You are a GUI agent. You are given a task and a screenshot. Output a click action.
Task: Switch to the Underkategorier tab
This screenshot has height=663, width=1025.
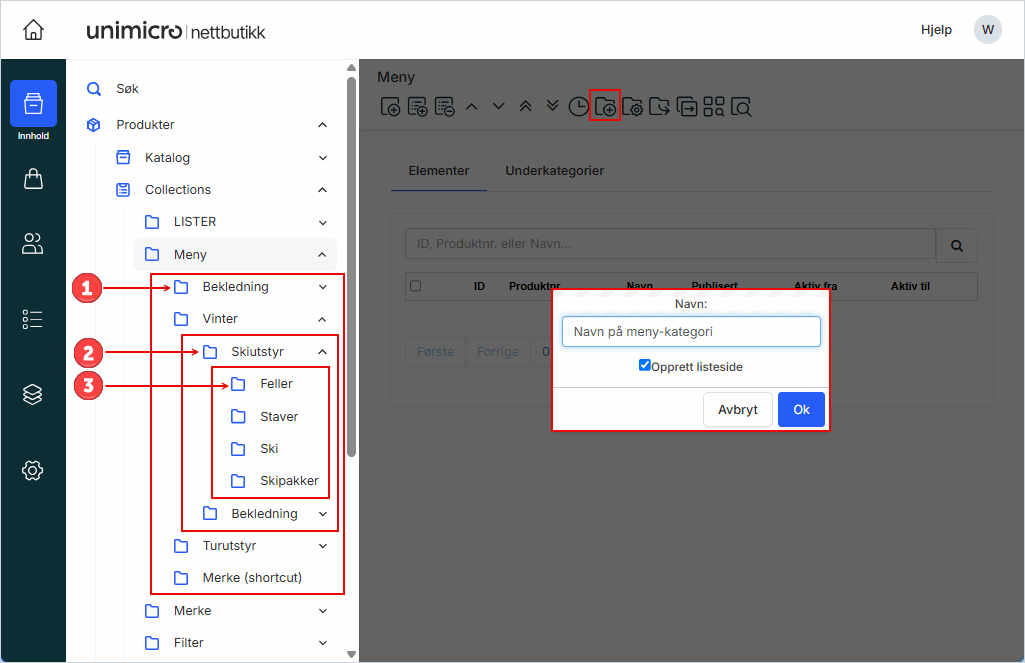point(554,171)
